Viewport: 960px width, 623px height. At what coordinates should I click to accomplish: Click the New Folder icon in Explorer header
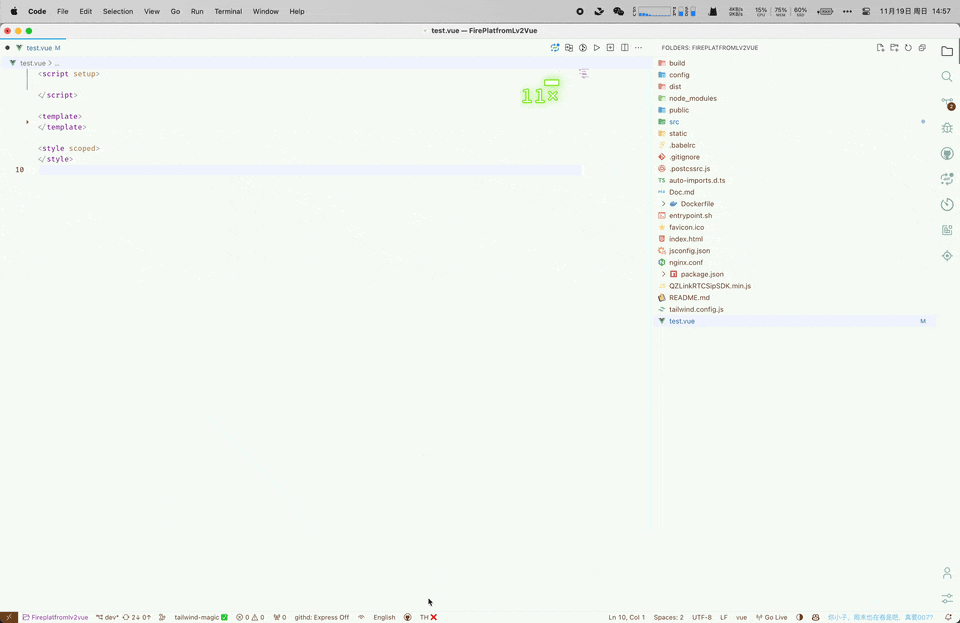click(894, 47)
